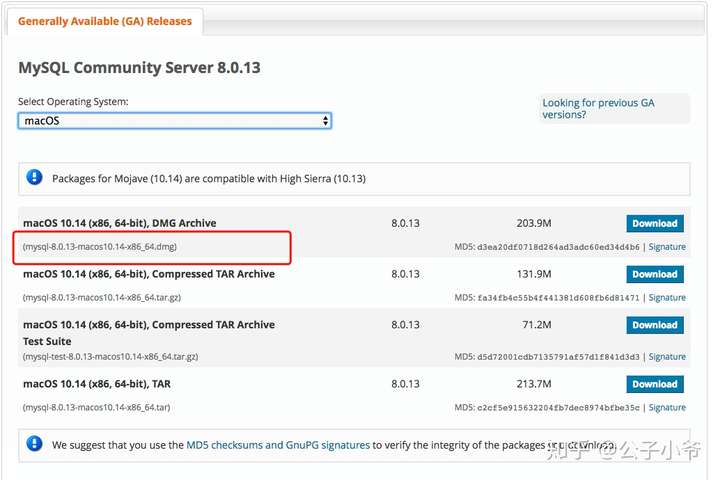Click the macOS 10.14 (x86, 64-bit), TAR title
The image size is (720, 480).
[97, 384]
